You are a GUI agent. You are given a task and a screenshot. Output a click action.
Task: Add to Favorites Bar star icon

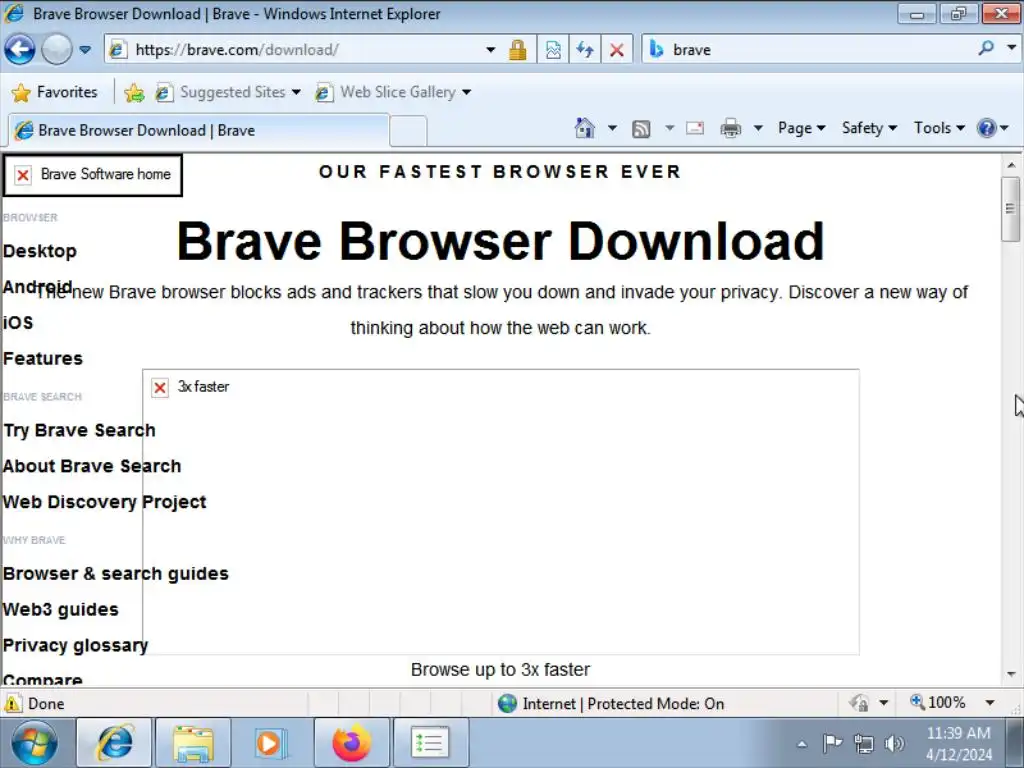135,92
